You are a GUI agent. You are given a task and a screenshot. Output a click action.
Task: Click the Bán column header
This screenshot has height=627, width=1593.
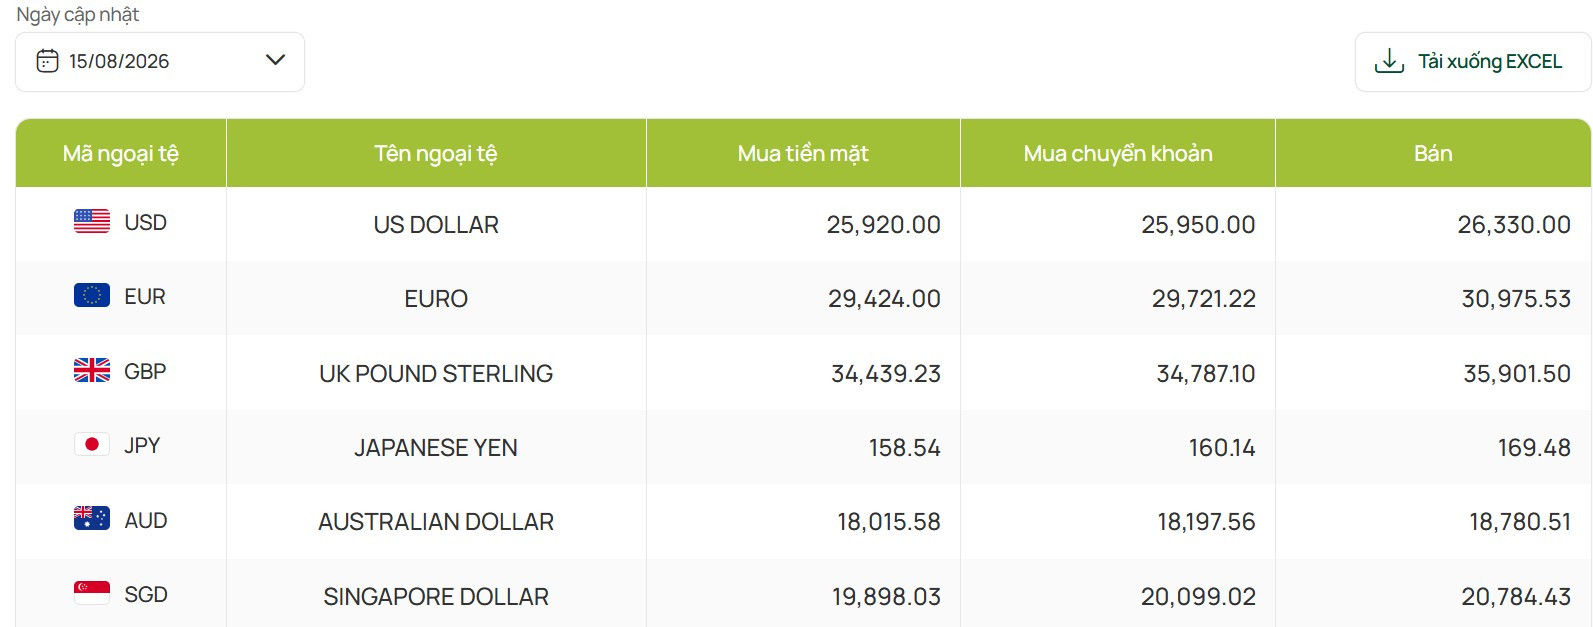tap(1433, 153)
